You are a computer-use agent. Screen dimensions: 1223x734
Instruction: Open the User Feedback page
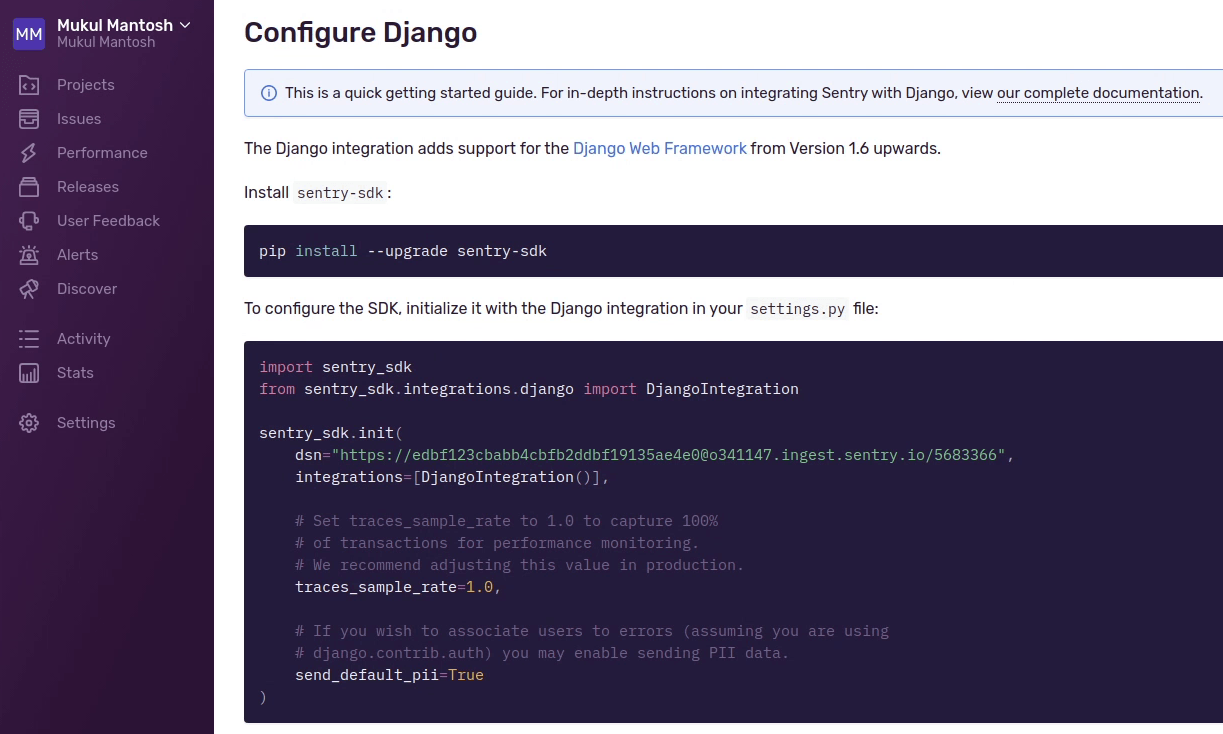(x=108, y=221)
